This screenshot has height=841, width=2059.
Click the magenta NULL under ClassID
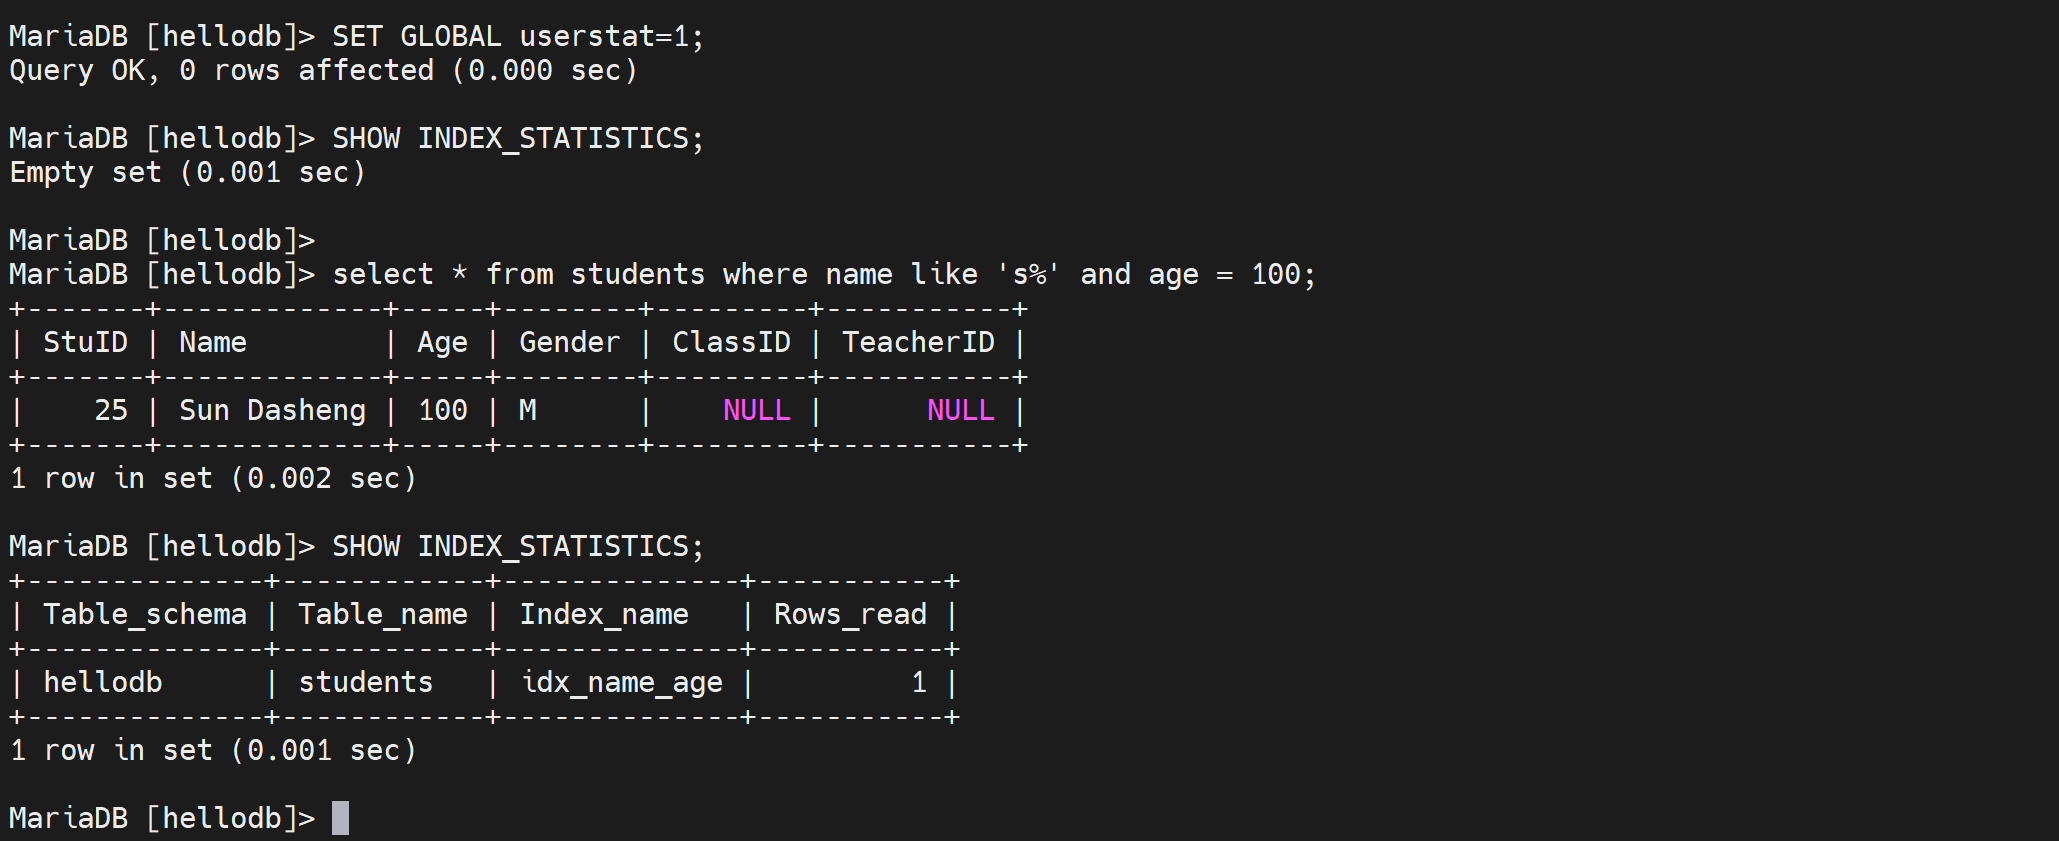coord(756,411)
